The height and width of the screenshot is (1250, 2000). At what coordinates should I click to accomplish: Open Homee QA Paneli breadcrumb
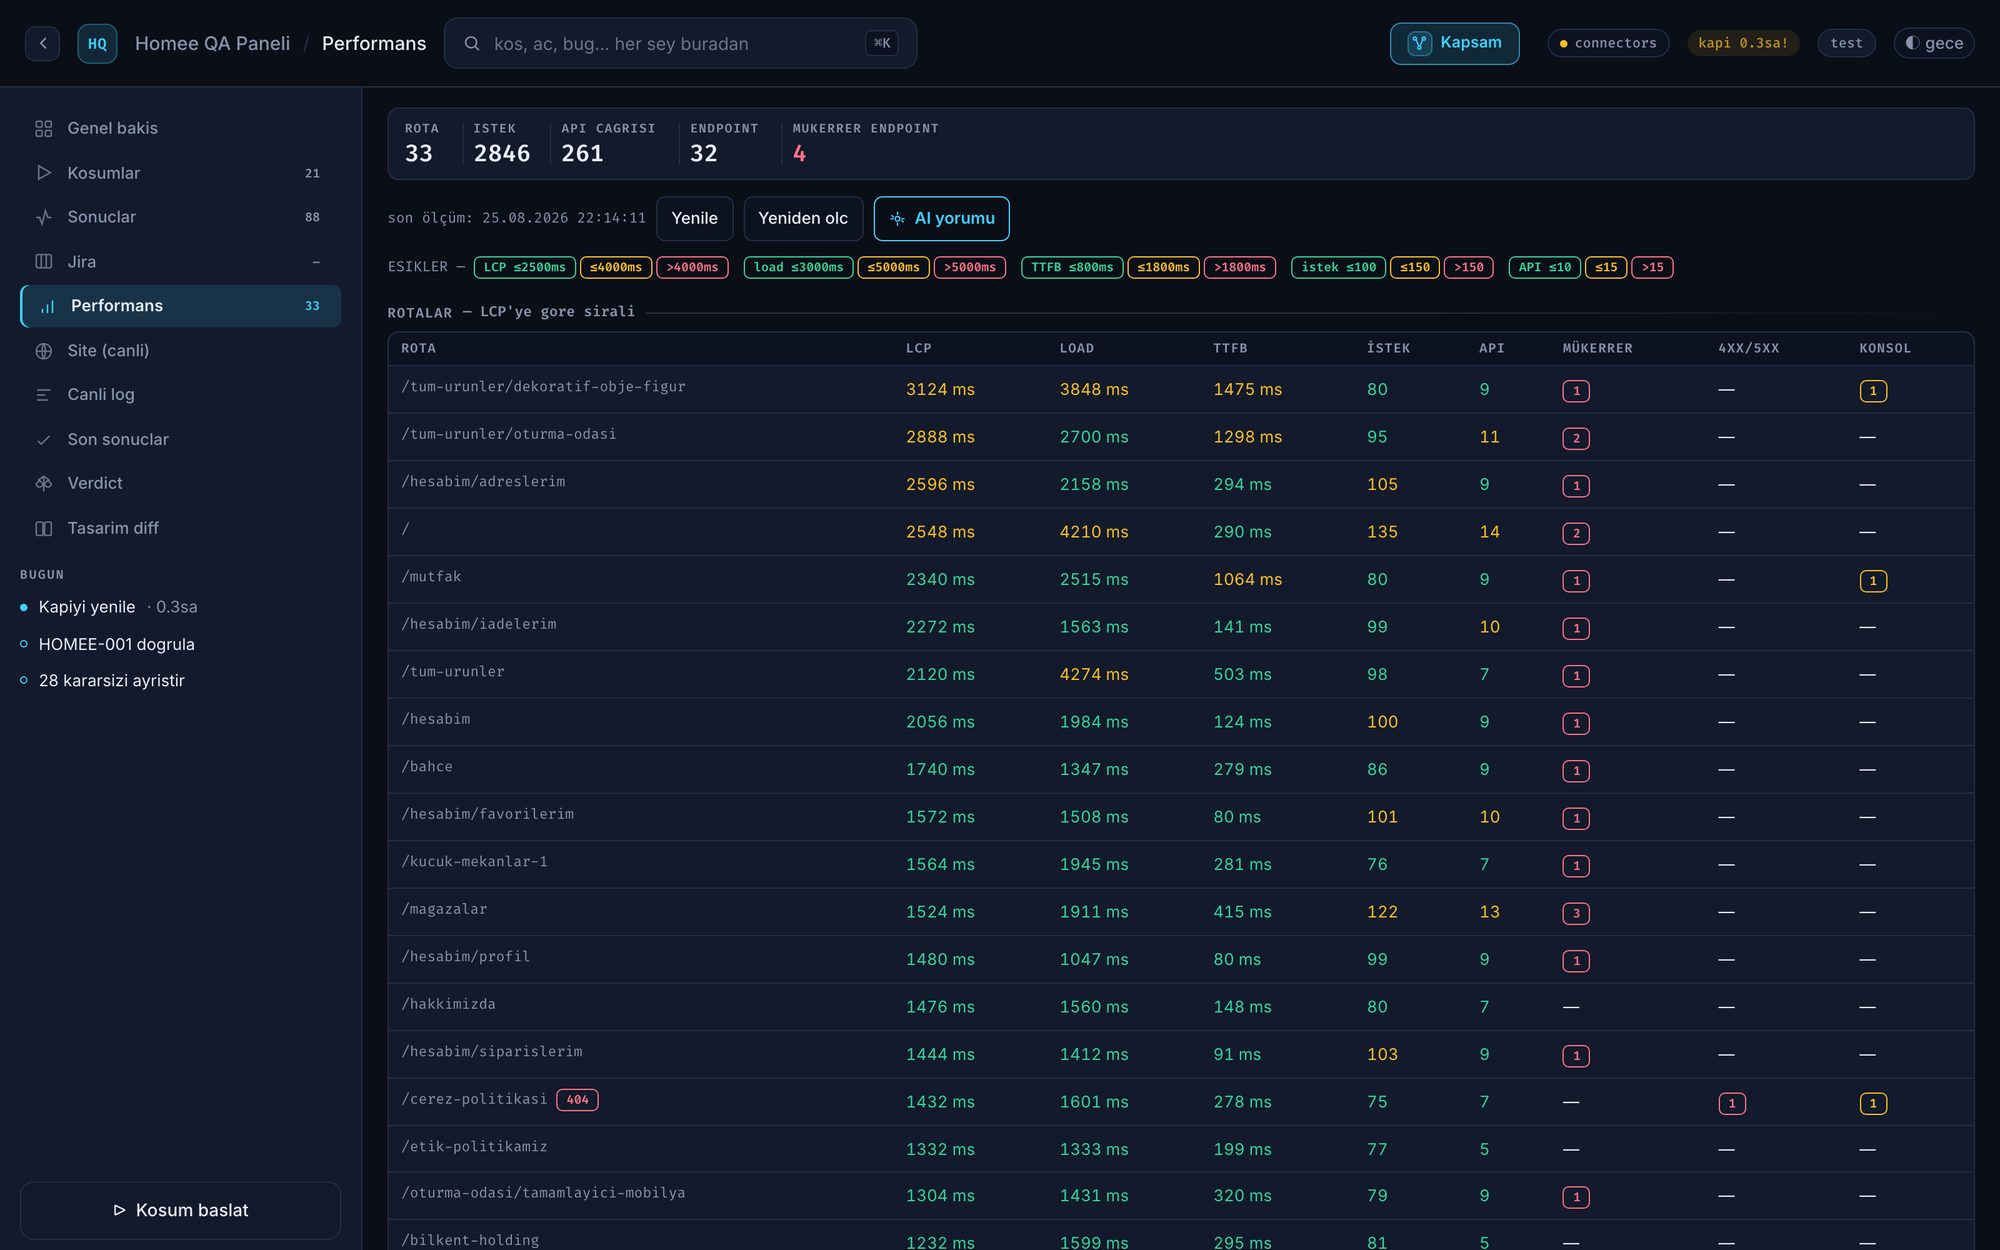pyautogui.click(x=212, y=43)
